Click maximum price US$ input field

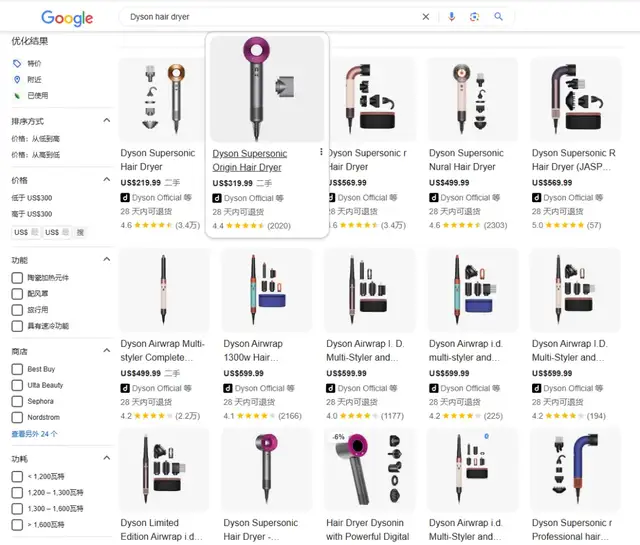(x=57, y=232)
